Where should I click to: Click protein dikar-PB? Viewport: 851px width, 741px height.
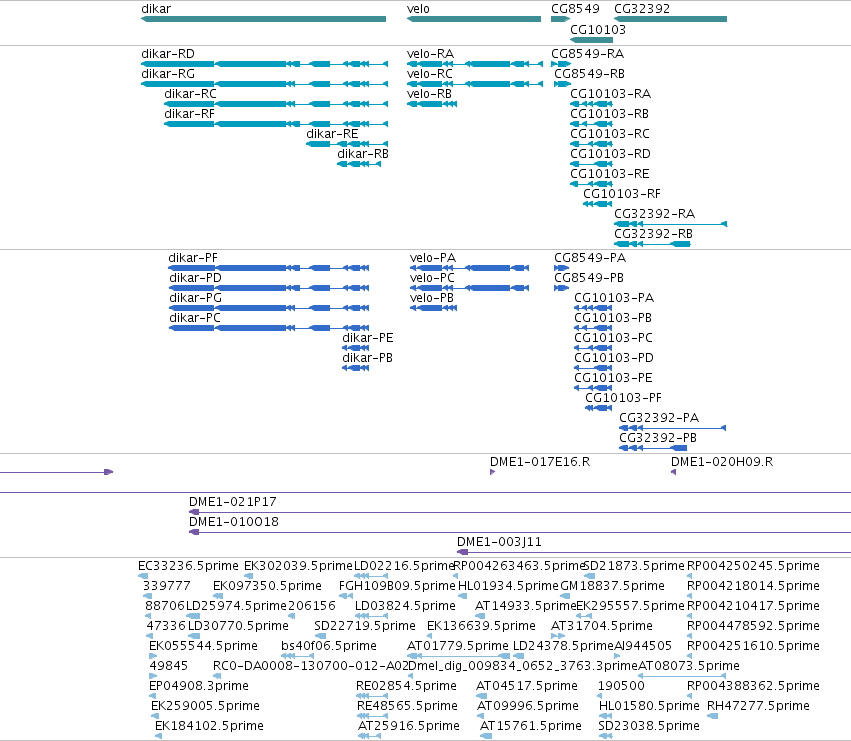[355, 368]
